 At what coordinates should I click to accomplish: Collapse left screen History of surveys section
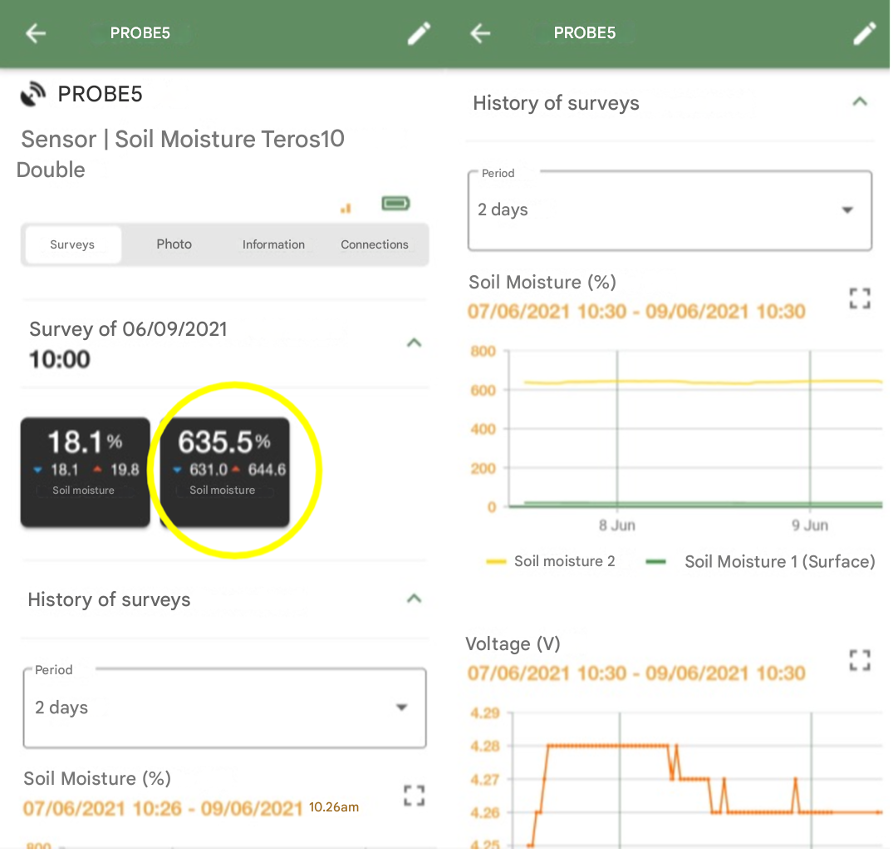414,599
